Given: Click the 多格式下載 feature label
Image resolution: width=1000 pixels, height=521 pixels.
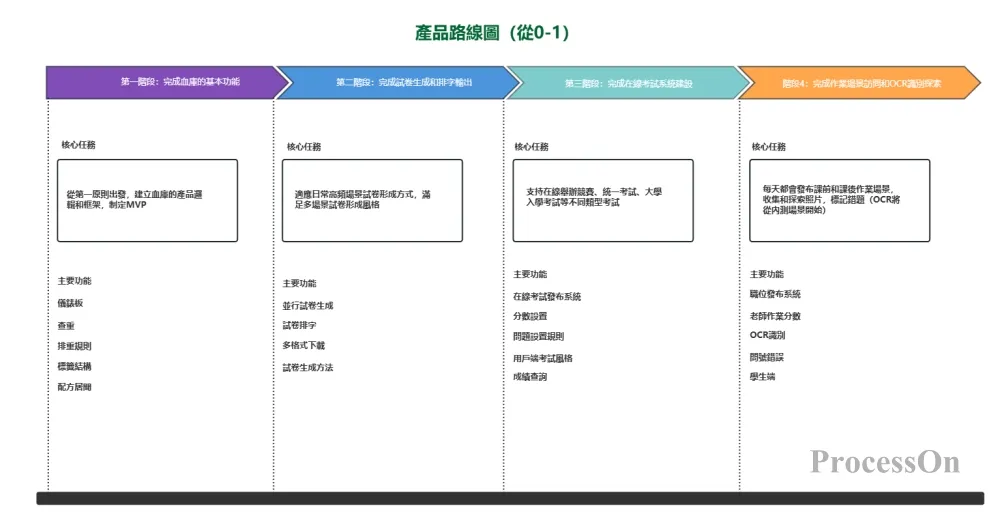Looking at the screenshot, I should click(303, 346).
